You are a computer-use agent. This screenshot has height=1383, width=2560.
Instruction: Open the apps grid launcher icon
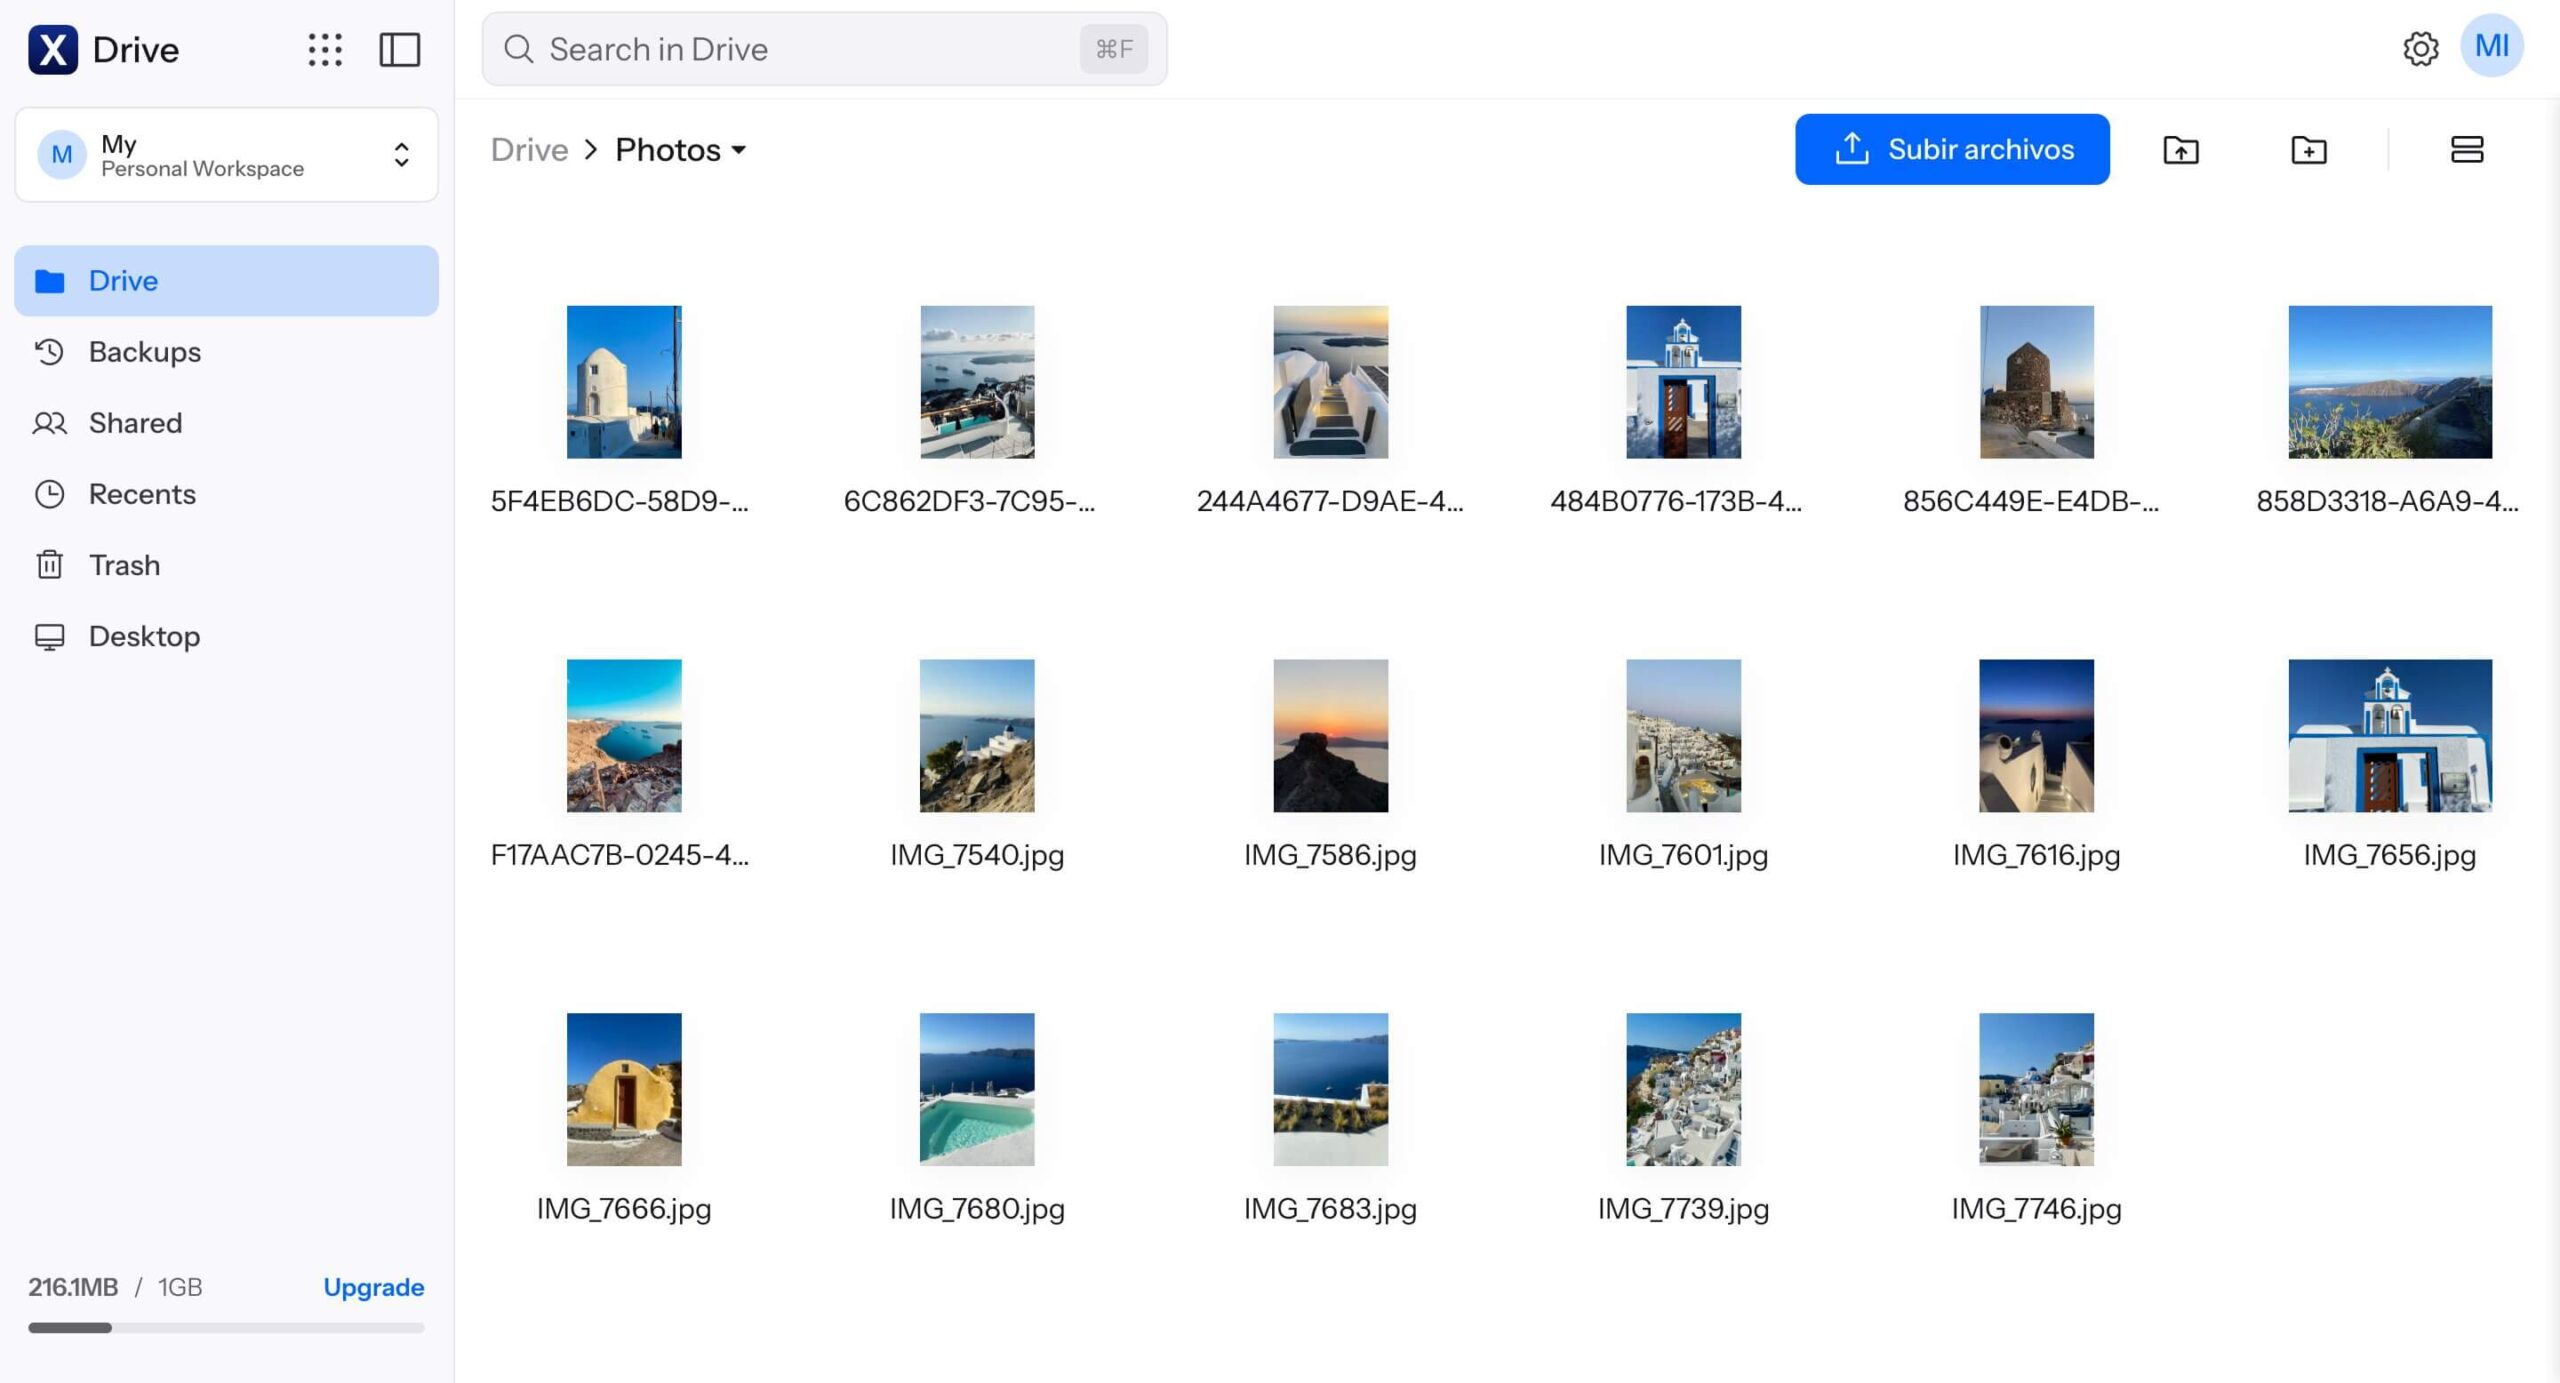tap(325, 49)
